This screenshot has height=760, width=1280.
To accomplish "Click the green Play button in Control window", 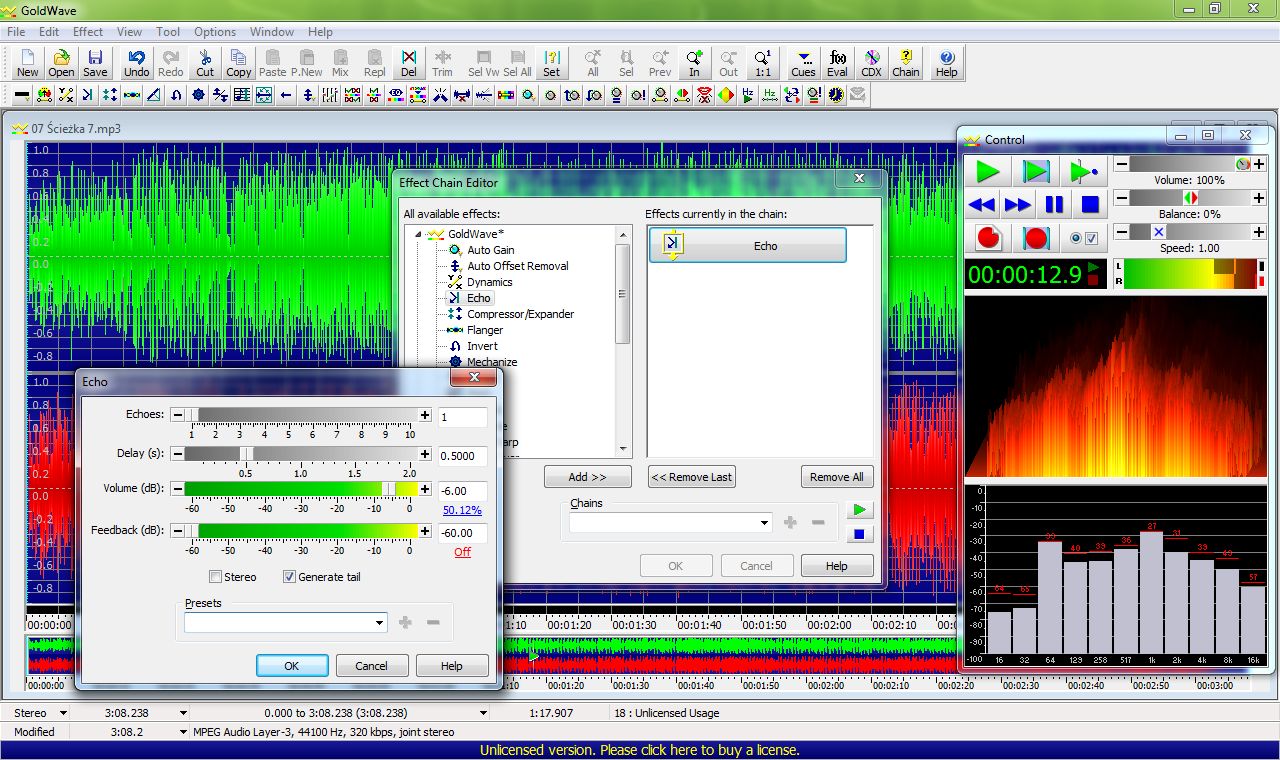I will 988,171.
